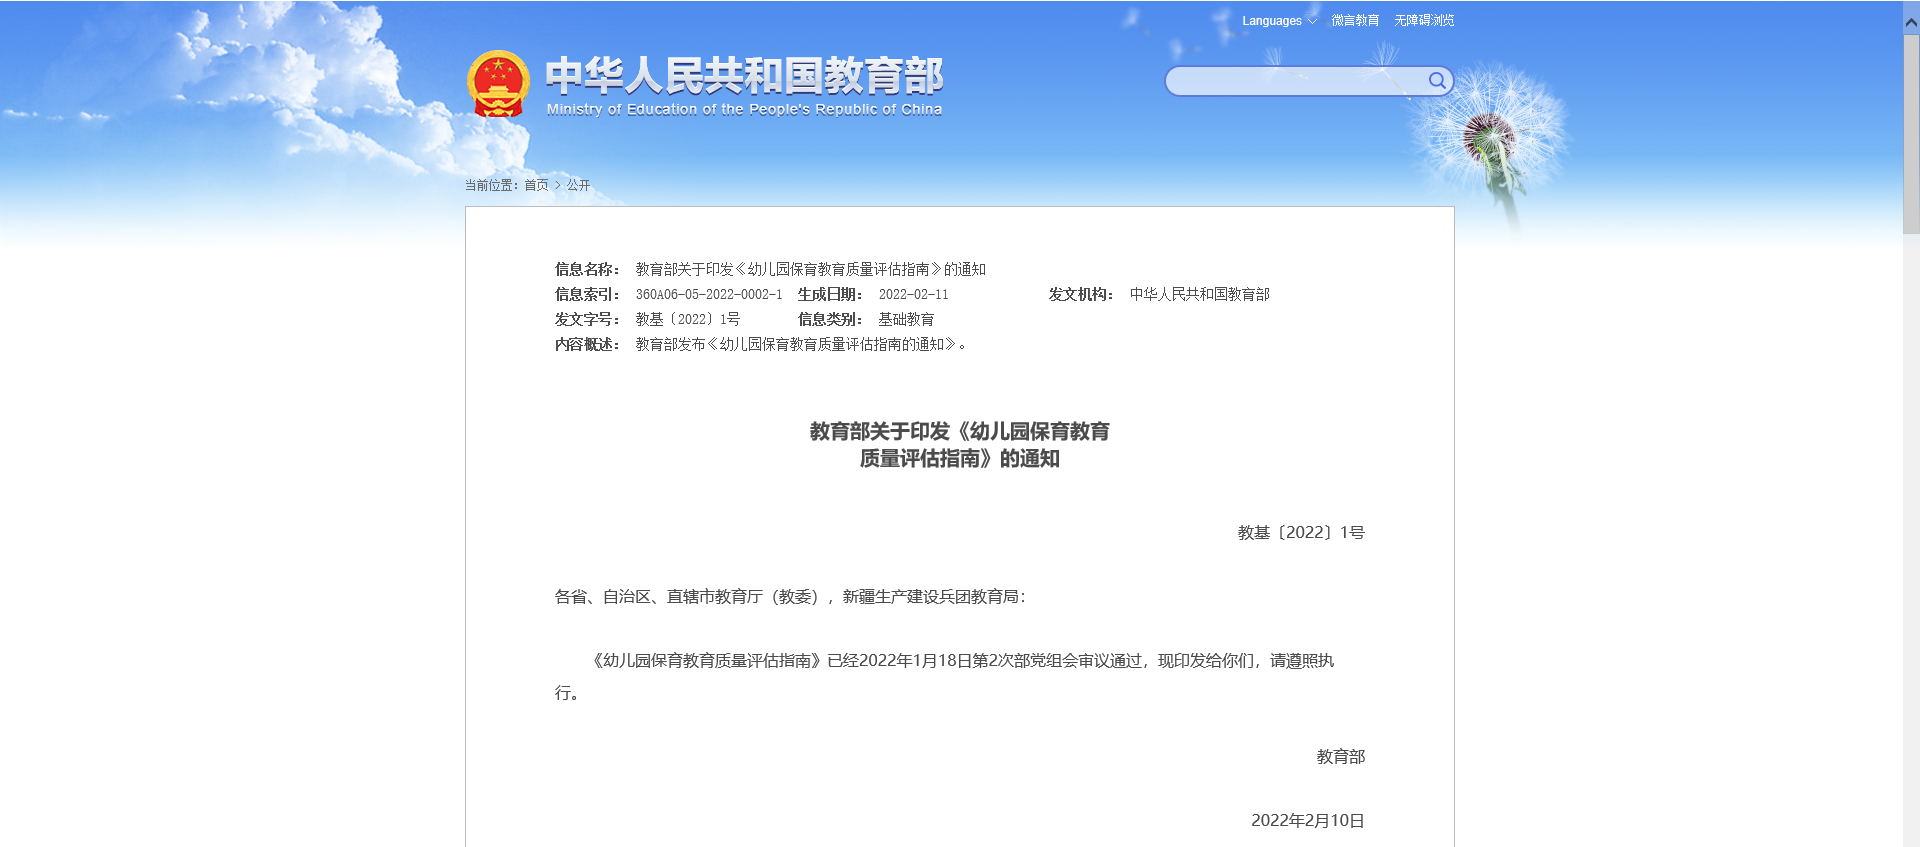Screen dimensions: 1920x847
Task: Click index number 360A06-05-2022-0002-1
Action: 709,295
